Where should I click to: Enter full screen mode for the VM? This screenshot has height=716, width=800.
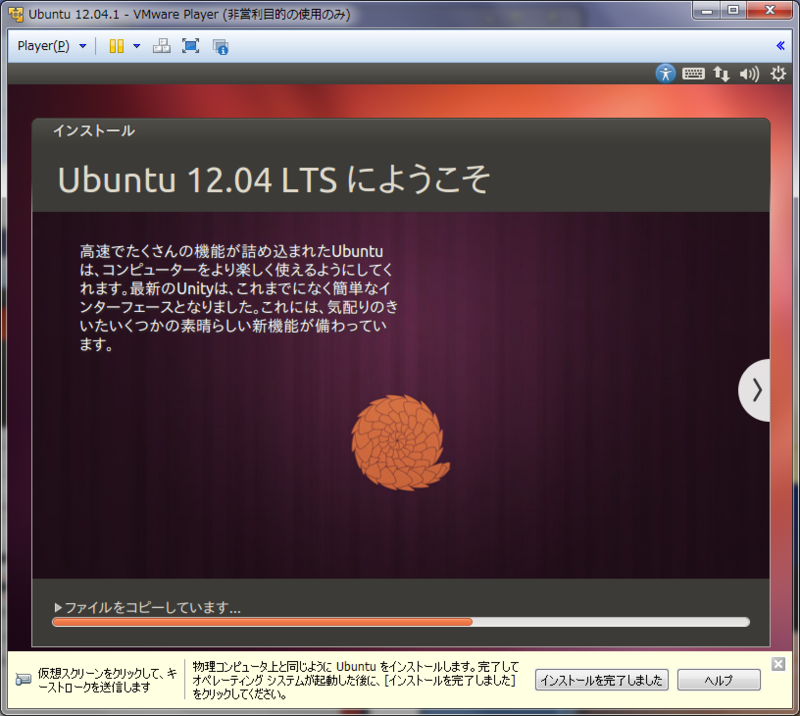190,45
